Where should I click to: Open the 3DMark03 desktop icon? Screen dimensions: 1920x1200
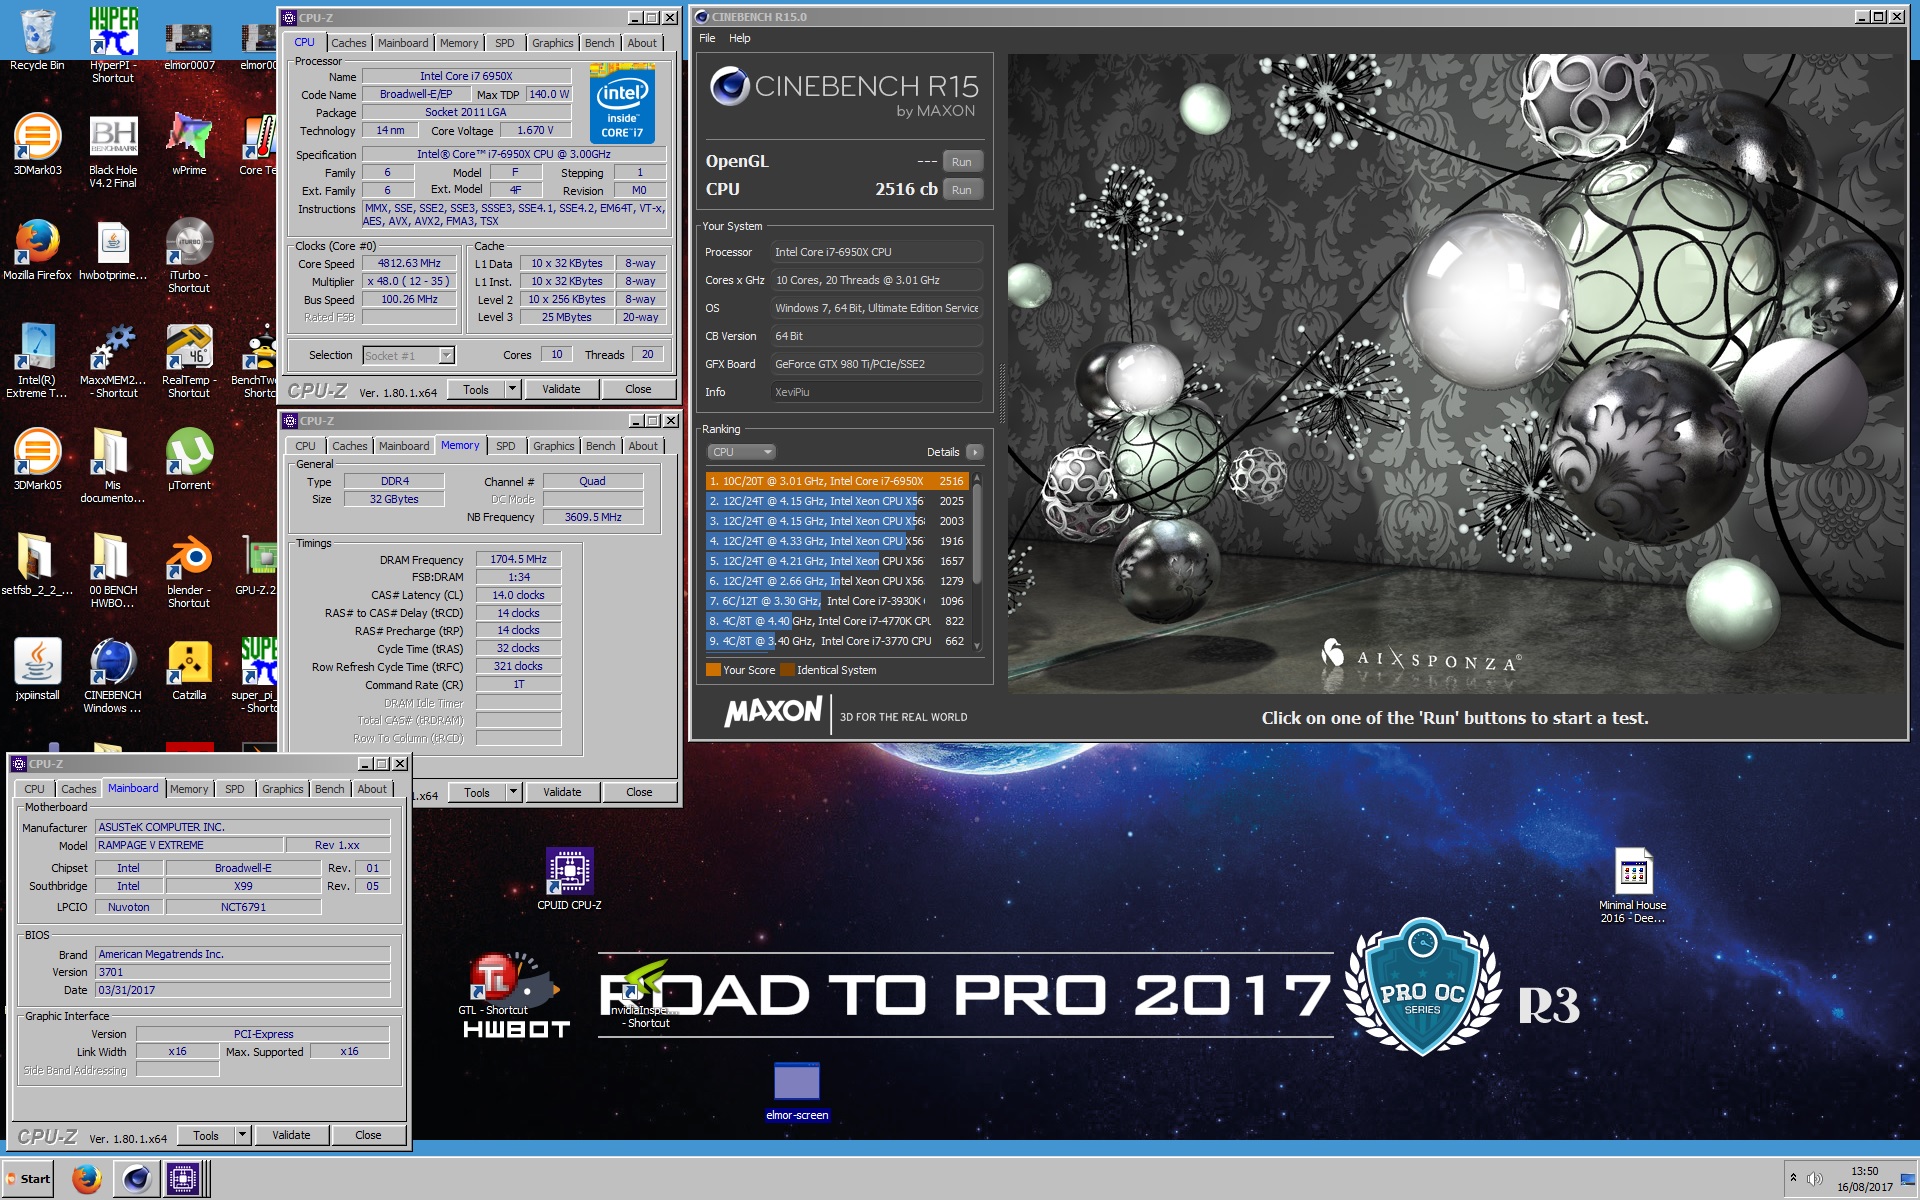pos(37,143)
